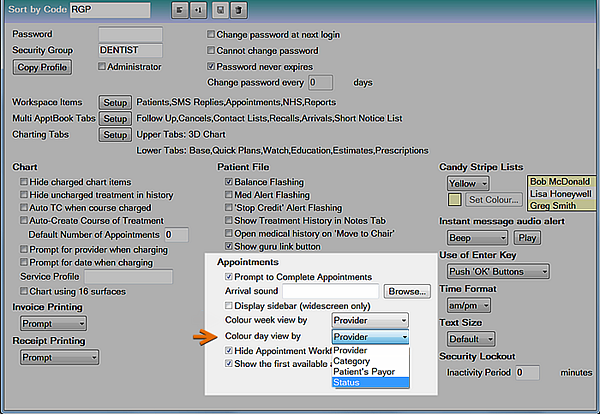Enable Show Treatment History in Notes Tab
600x414 pixels.
tap(229, 220)
